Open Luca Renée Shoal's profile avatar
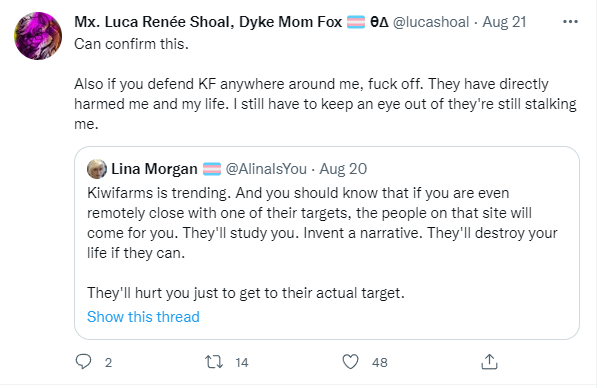 [38, 36]
